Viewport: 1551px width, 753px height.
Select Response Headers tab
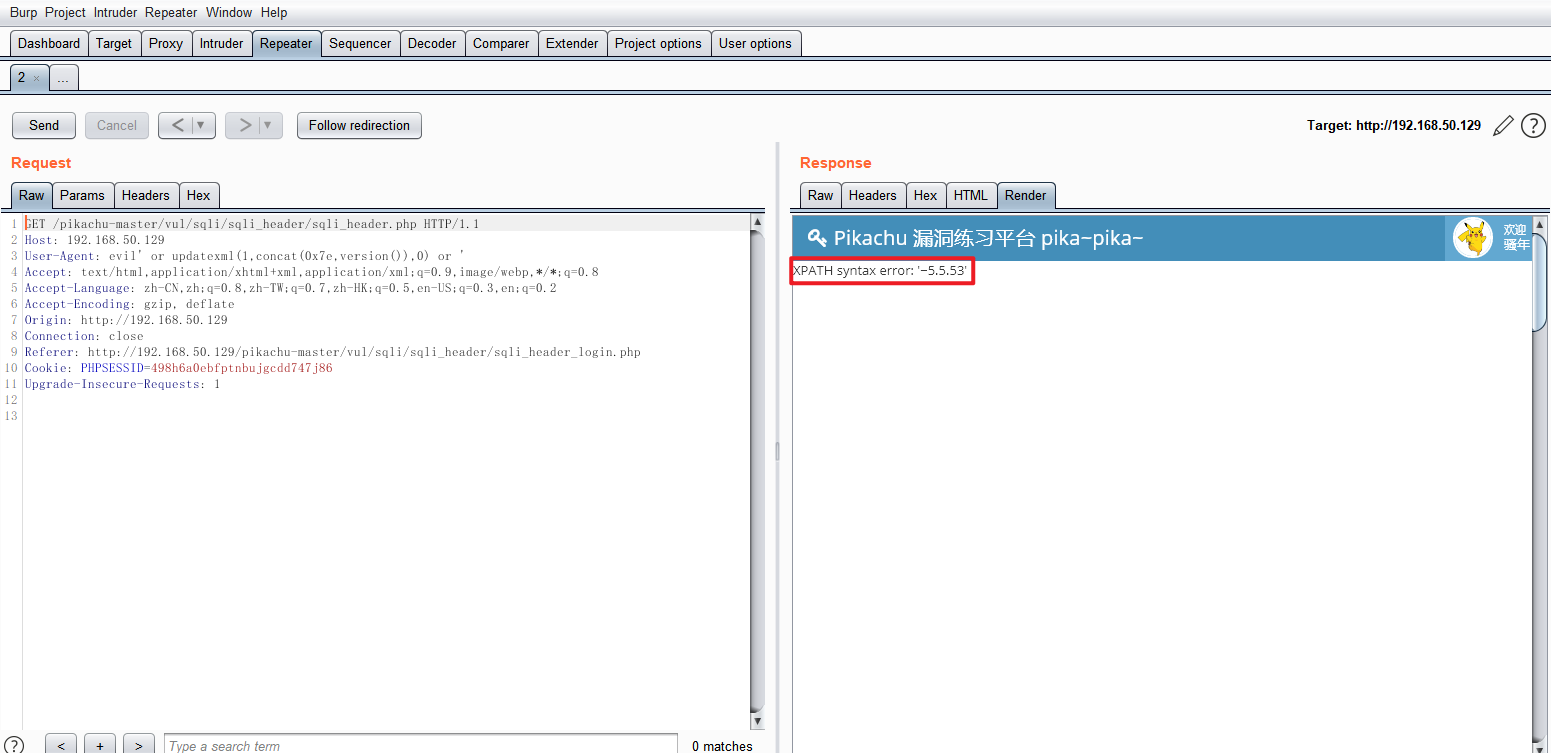pos(873,196)
